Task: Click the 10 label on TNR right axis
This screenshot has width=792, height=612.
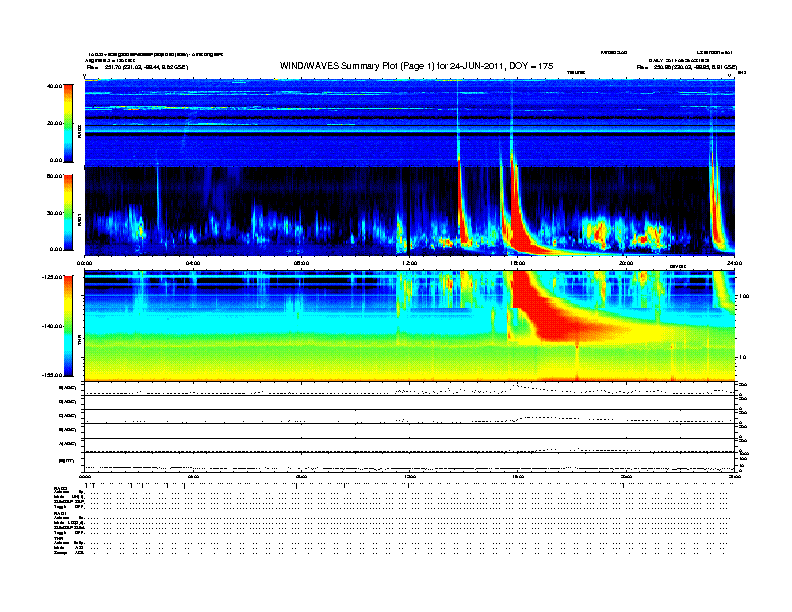Action: tap(742, 357)
